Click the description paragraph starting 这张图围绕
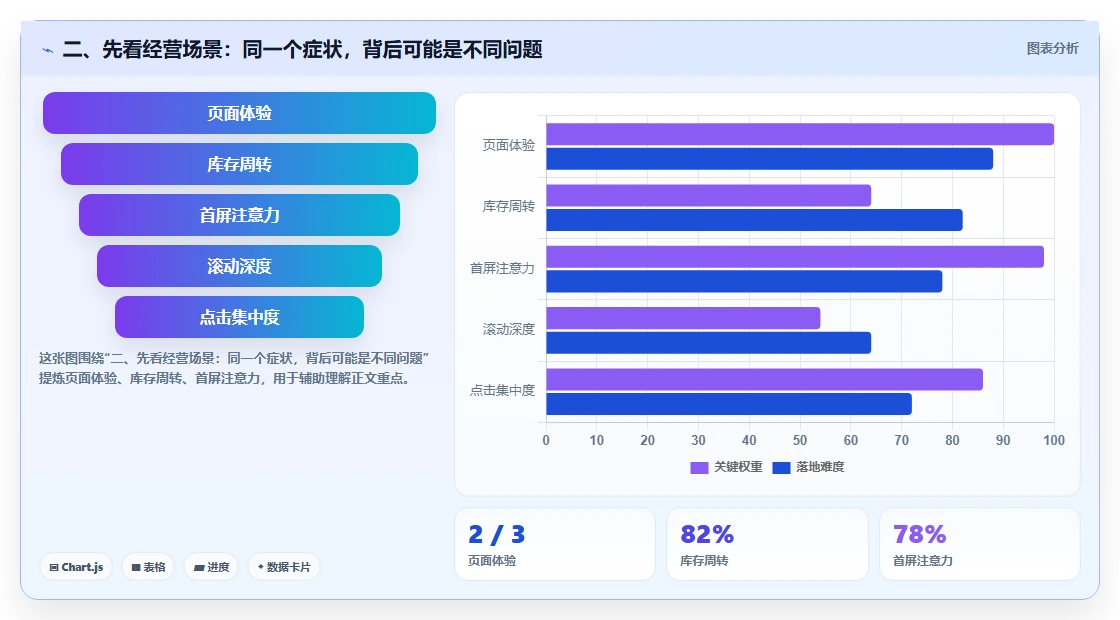The width and height of the screenshot is (1120, 620). (x=234, y=369)
